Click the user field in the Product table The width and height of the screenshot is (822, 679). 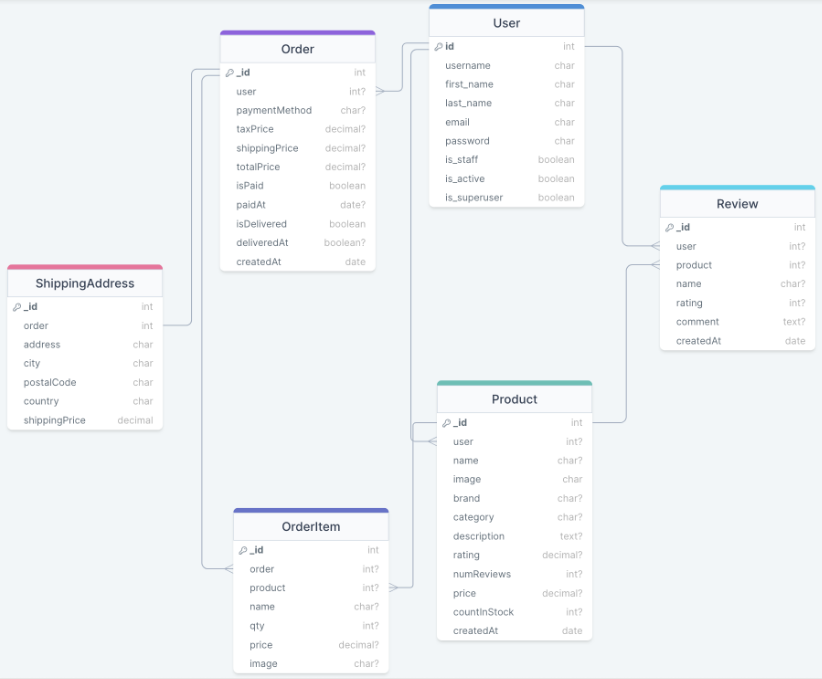(x=514, y=441)
